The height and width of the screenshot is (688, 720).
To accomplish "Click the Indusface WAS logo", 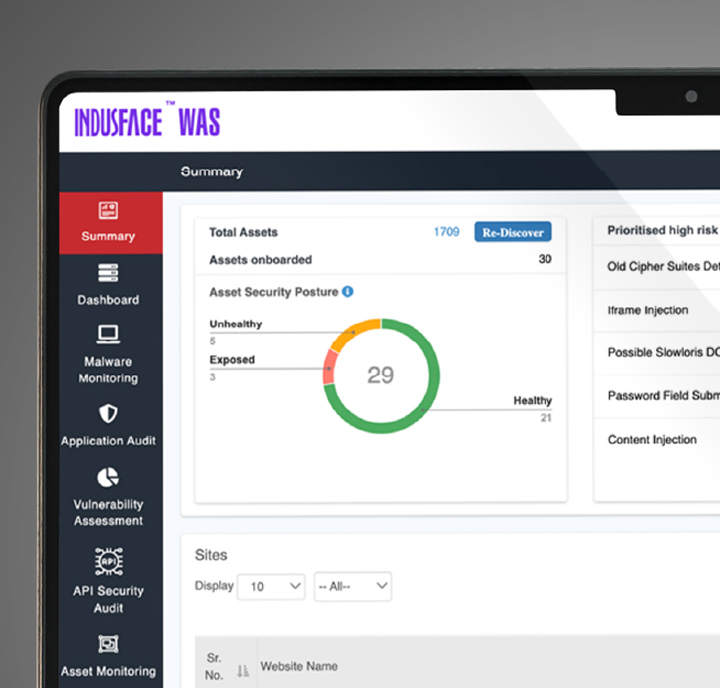I will coord(147,120).
